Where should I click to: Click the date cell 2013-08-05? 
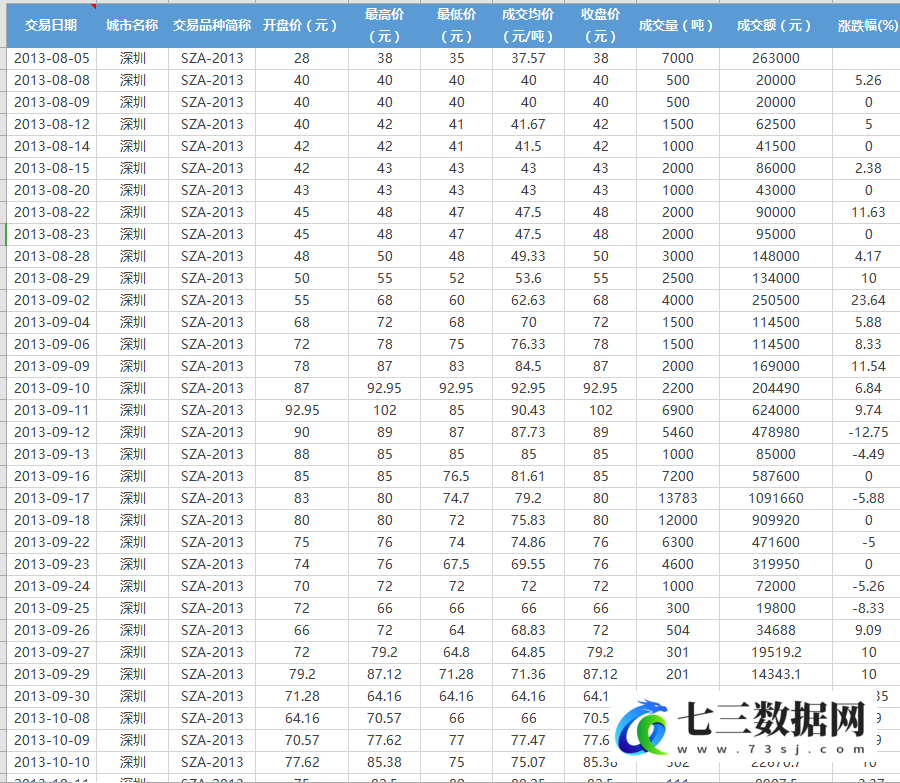52,59
